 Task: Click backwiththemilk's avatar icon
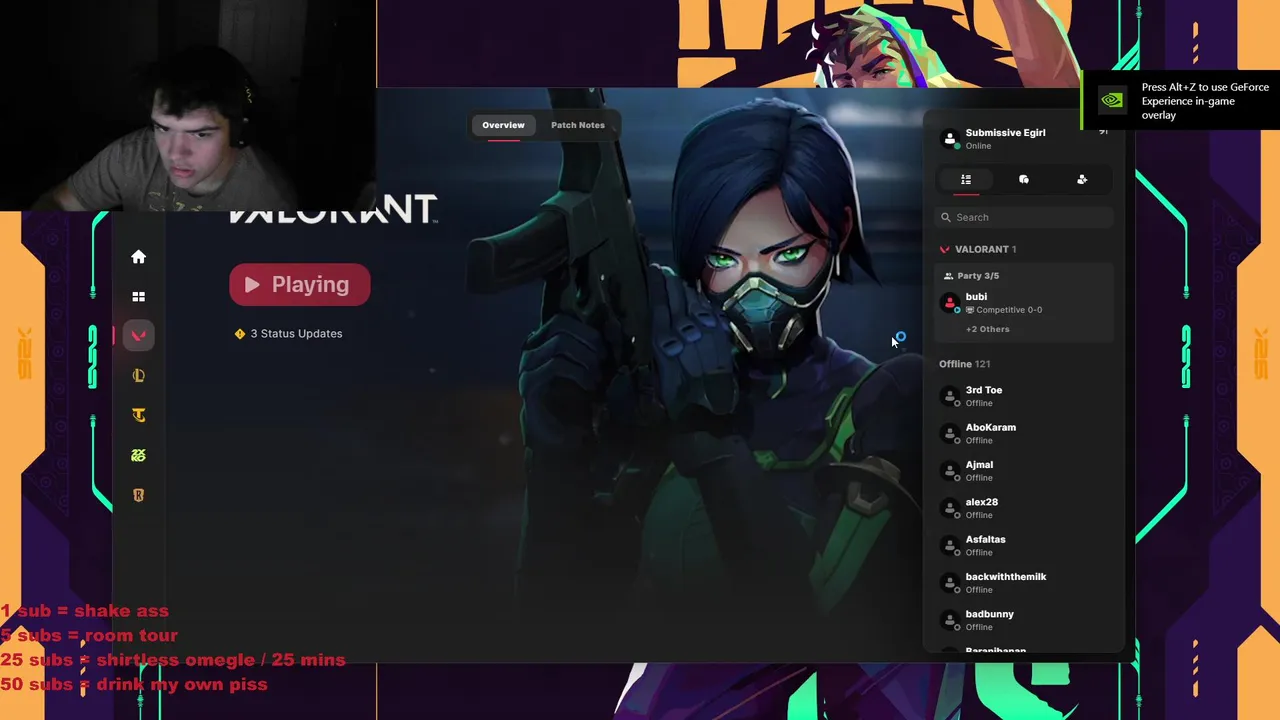[949, 582]
